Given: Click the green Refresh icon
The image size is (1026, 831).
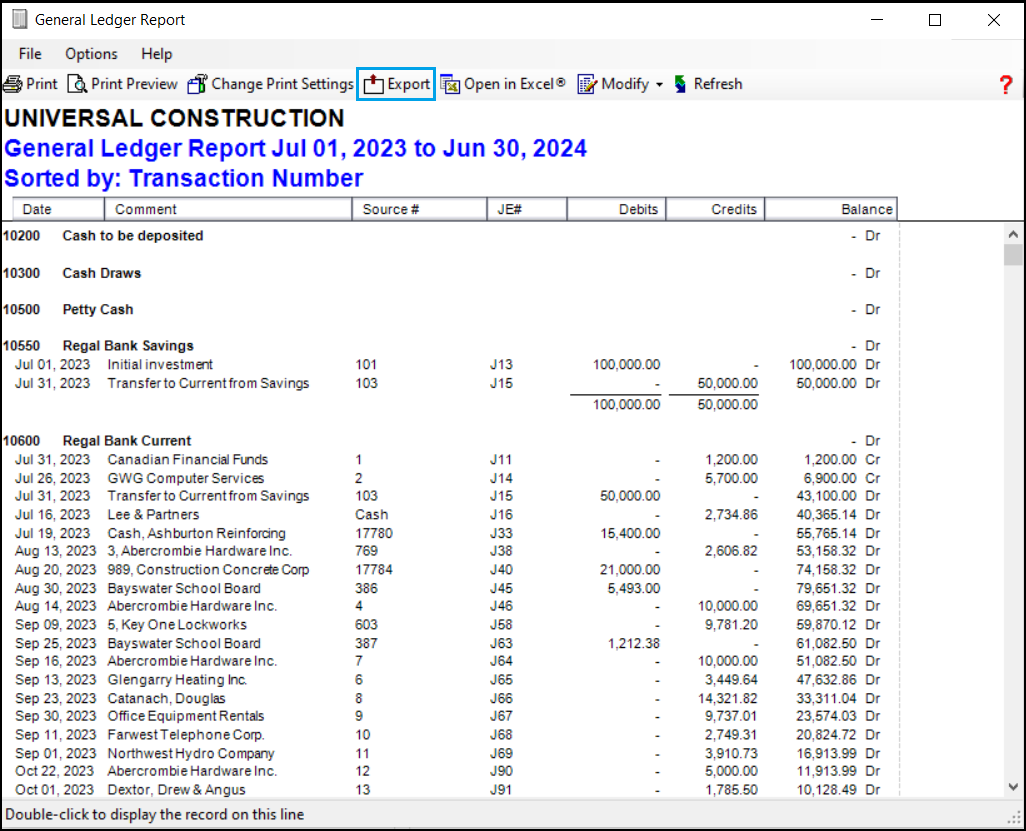Looking at the screenshot, I should pos(681,84).
